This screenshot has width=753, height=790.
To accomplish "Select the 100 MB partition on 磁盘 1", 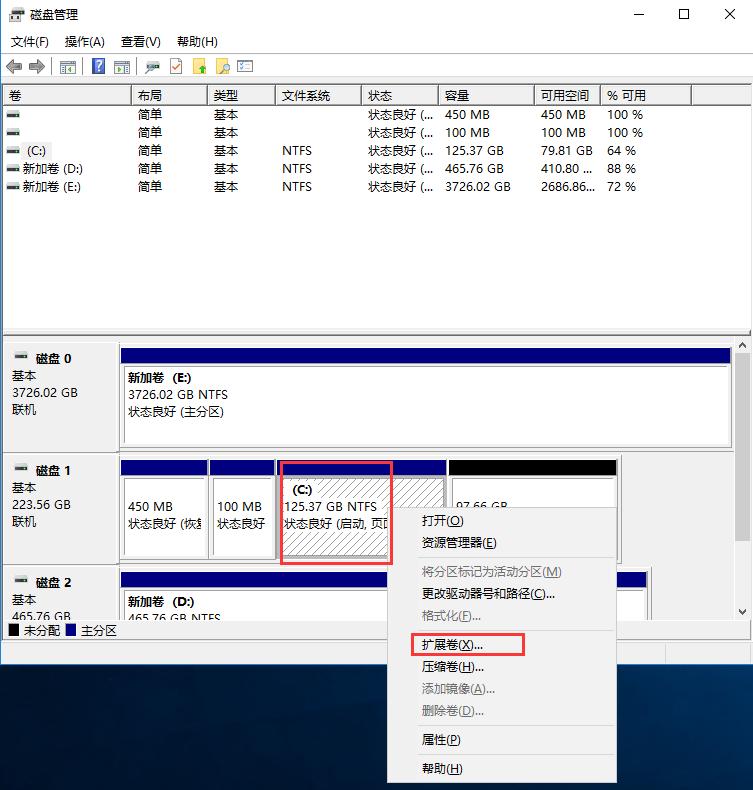I will tap(242, 509).
